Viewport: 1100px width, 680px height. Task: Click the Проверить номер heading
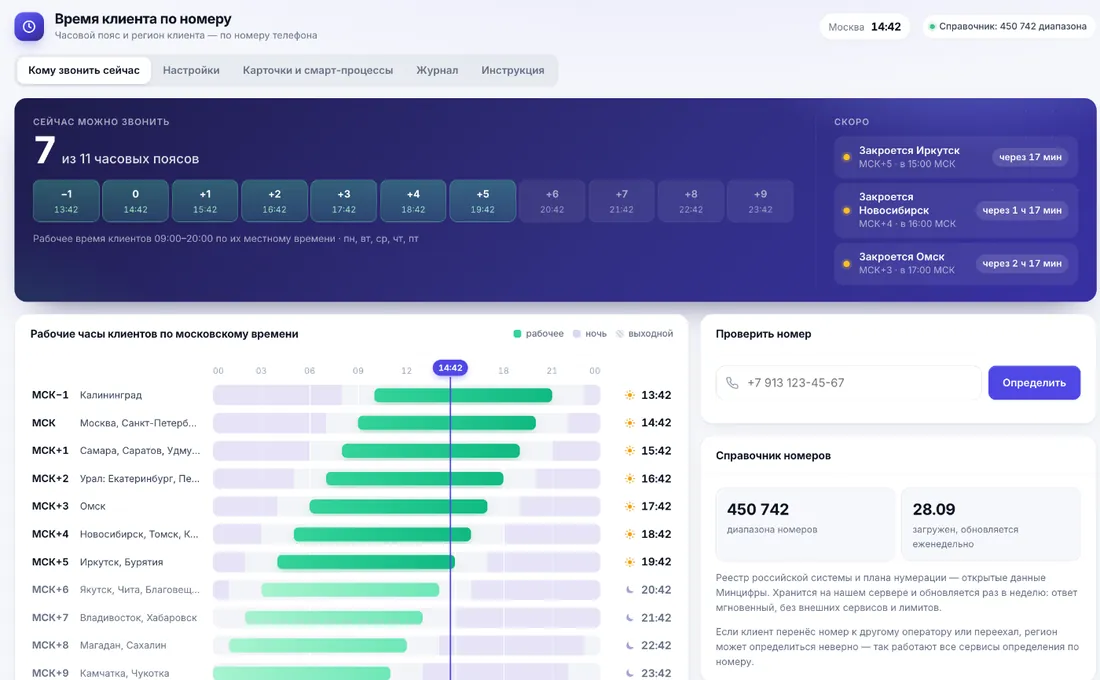pos(763,334)
